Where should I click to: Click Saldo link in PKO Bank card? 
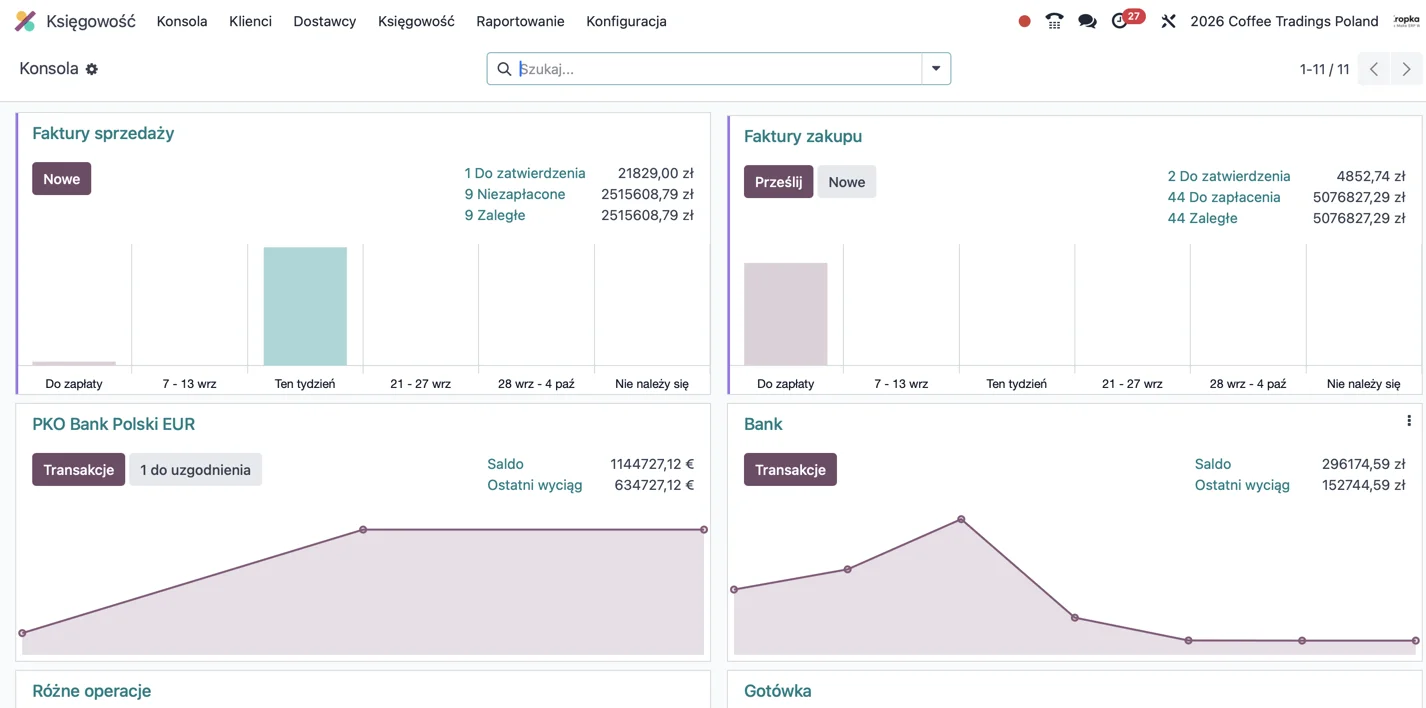tap(505, 464)
